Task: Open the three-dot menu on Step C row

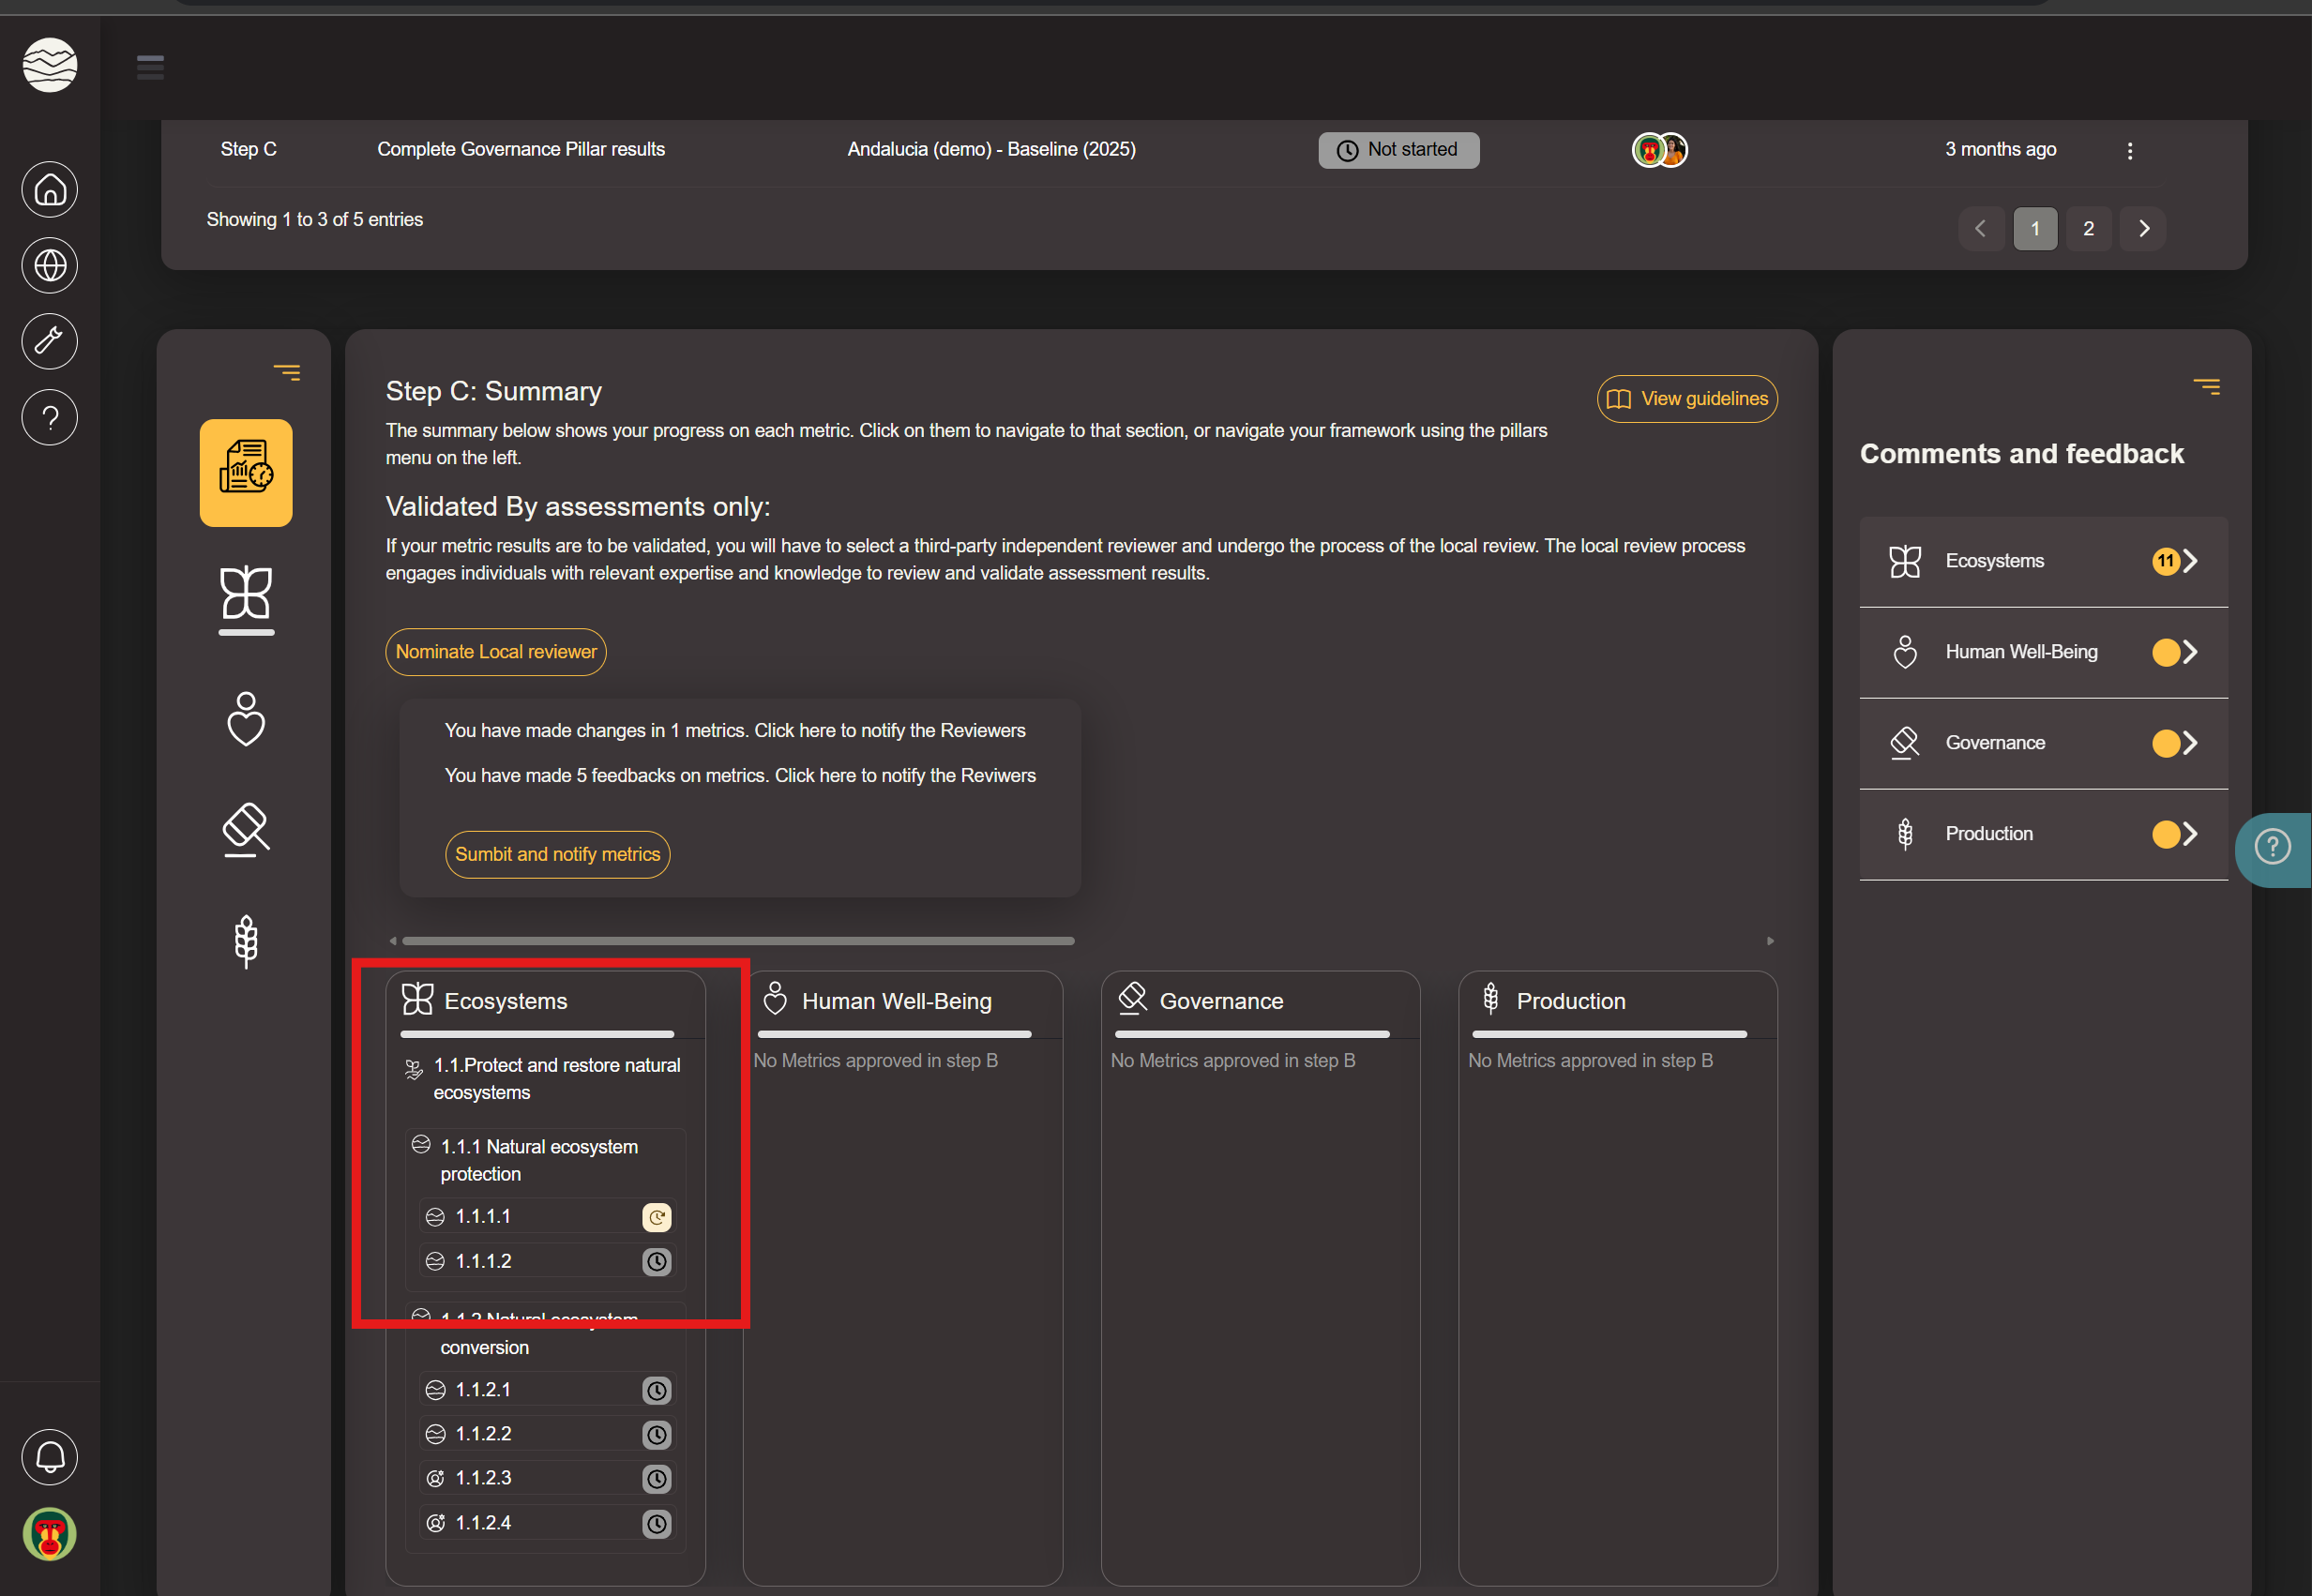Action: point(2129,150)
